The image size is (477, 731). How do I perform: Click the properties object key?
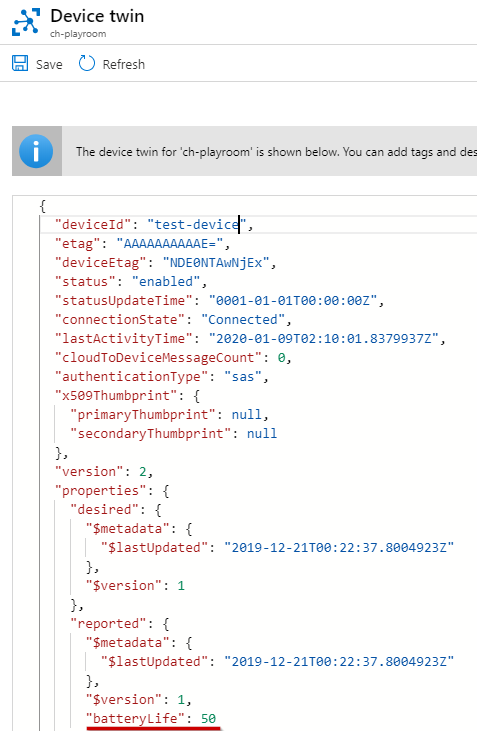(x=101, y=491)
